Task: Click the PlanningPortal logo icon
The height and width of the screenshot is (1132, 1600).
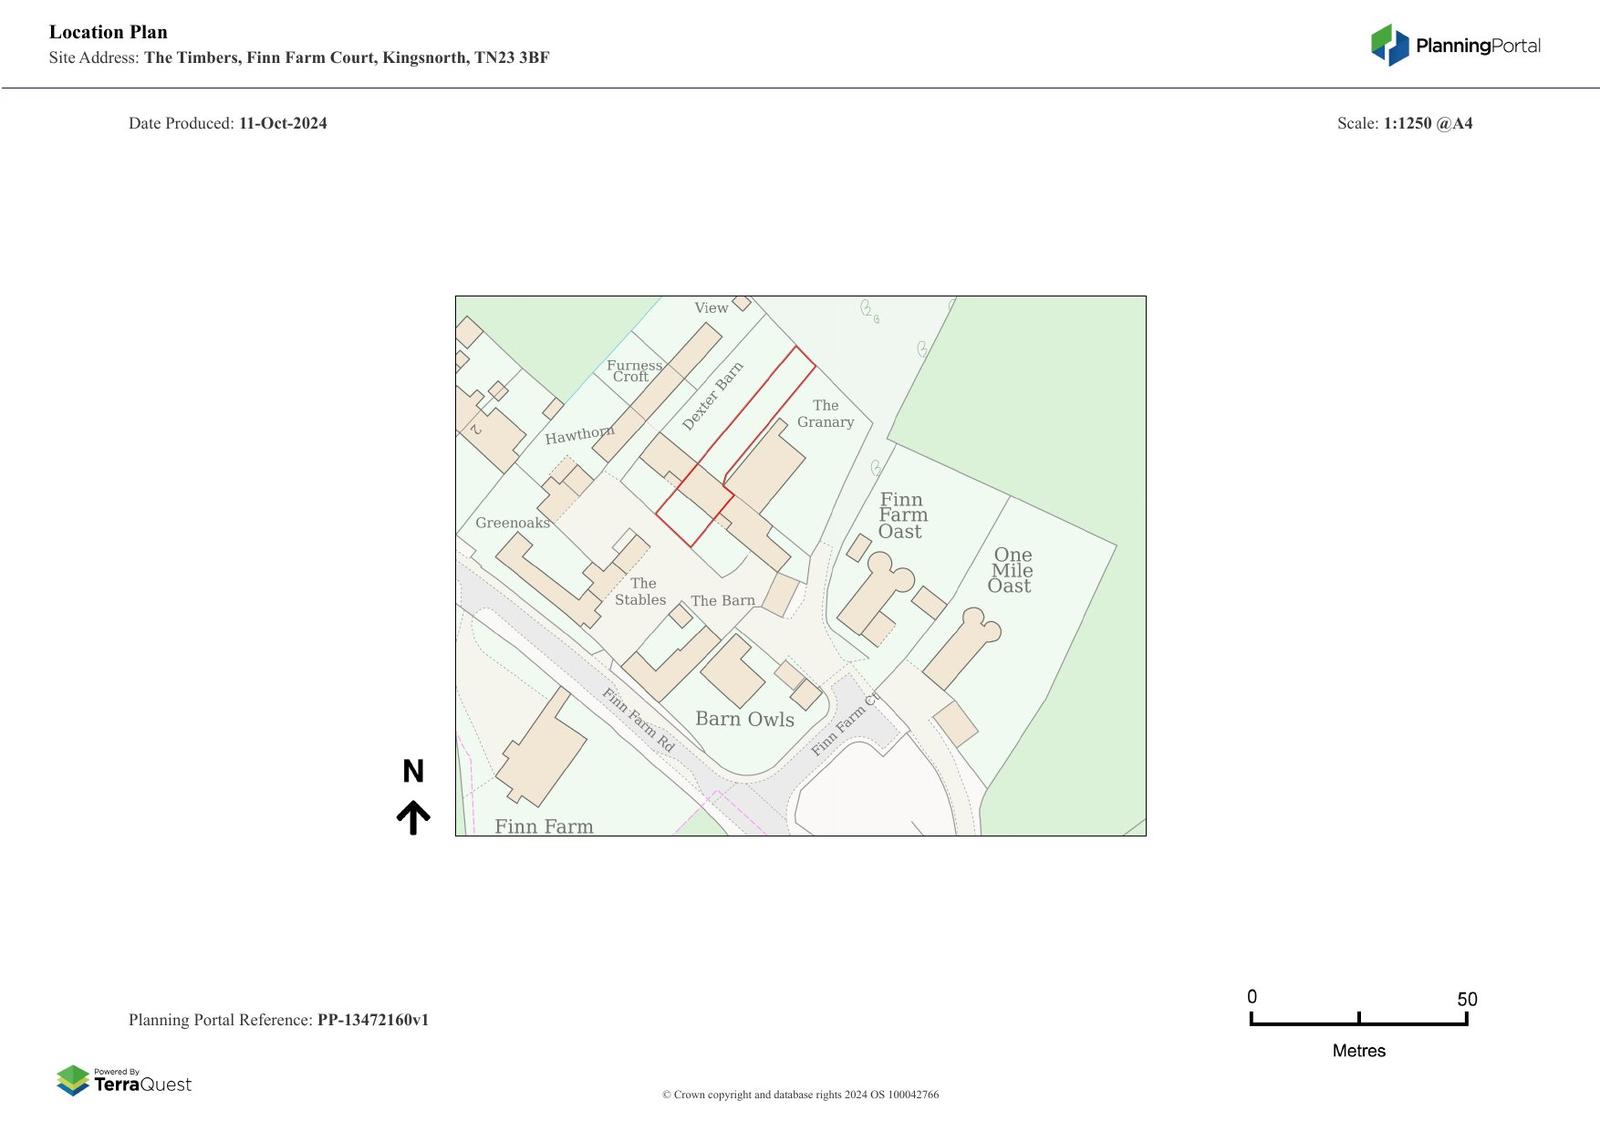Action: [1389, 45]
